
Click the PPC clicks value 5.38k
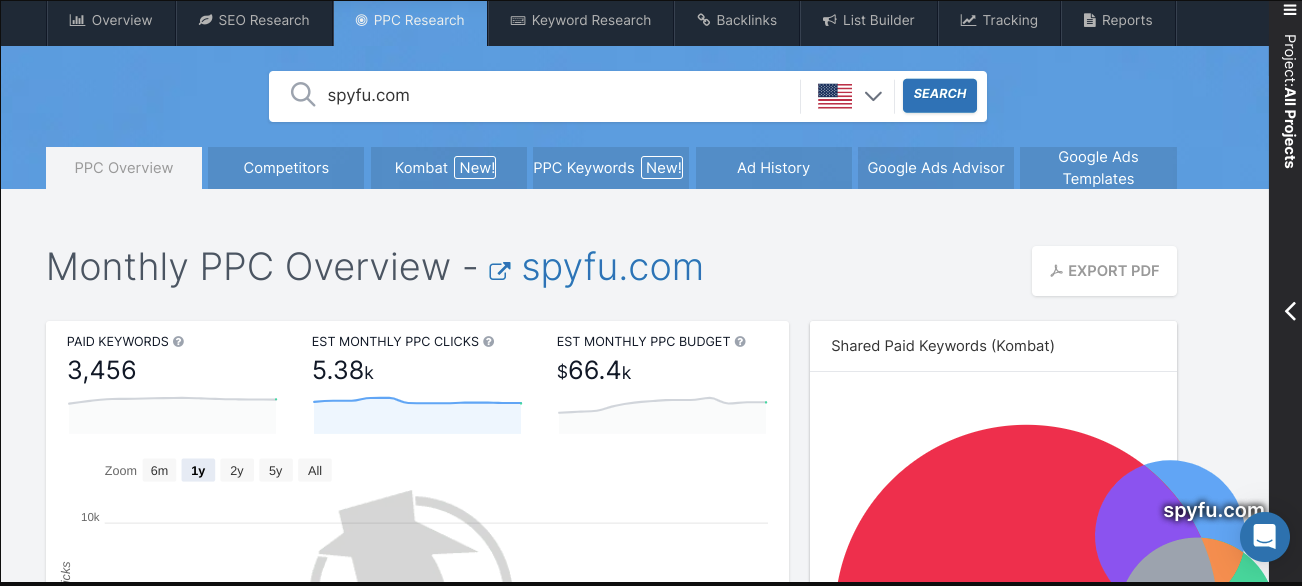[x=343, y=371]
